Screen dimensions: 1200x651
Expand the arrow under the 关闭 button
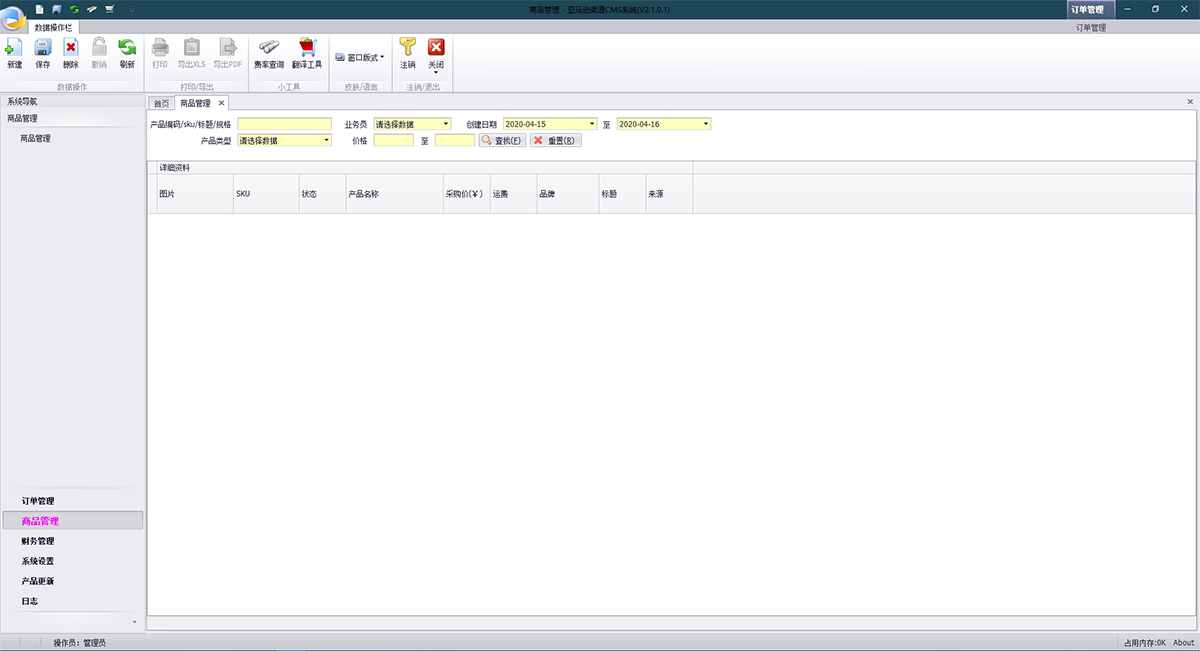coord(436,72)
